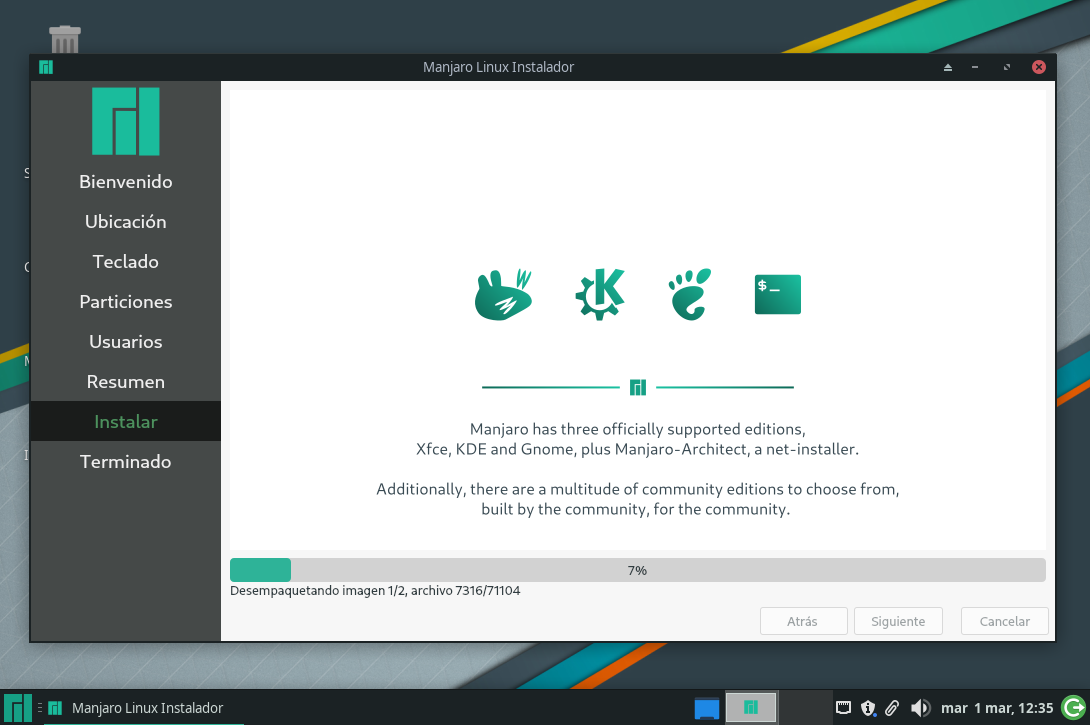Click the Siguiente button

click(x=897, y=620)
